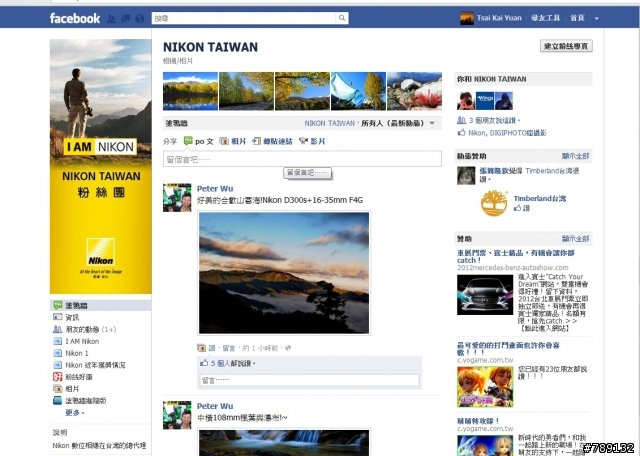The width and height of the screenshot is (640, 456).
Task: Open fifth red plant rocks thumbnail
Action: 414,91
